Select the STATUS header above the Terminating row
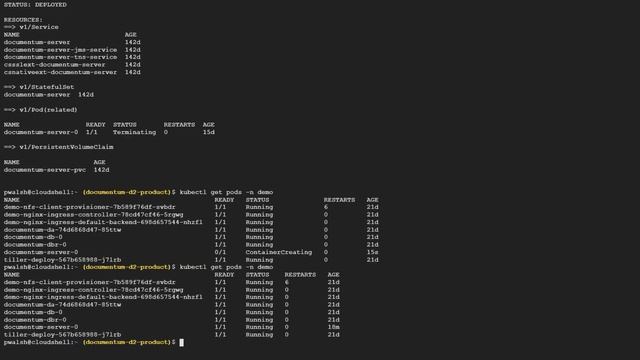640x360 pixels. click(x=124, y=124)
